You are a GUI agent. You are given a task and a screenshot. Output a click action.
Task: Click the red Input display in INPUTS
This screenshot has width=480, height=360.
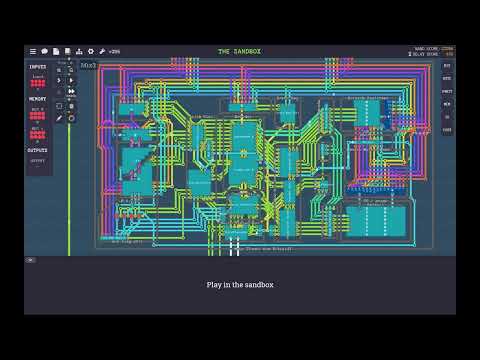(38, 83)
